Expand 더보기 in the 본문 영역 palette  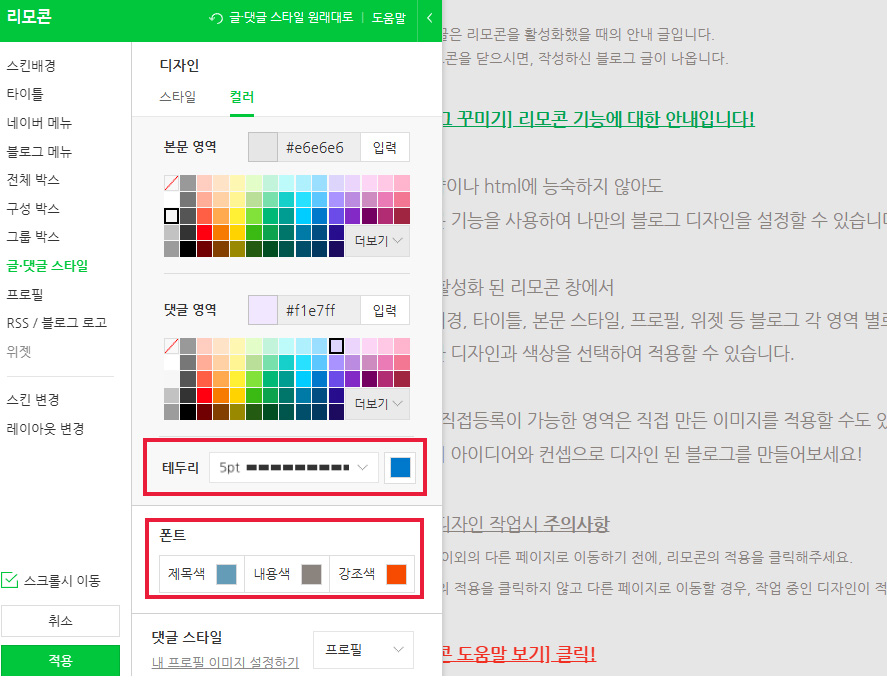coord(377,240)
